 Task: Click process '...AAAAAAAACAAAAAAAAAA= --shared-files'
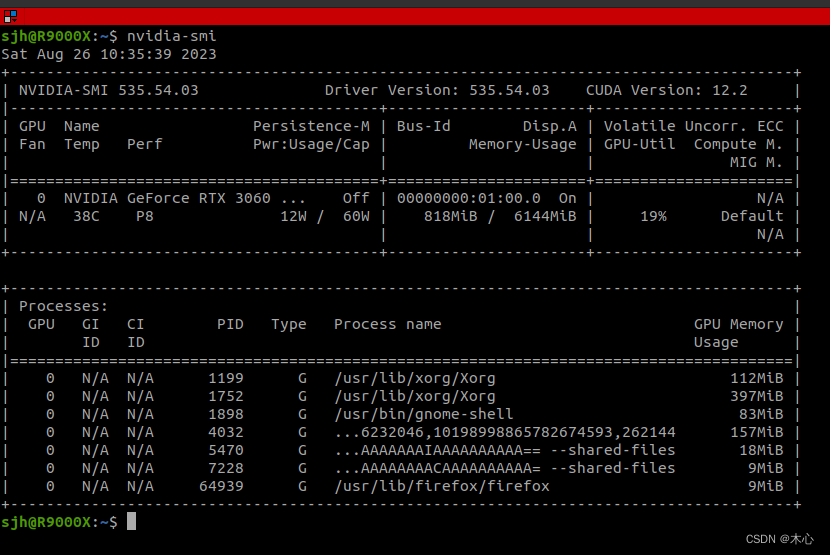pos(504,469)
